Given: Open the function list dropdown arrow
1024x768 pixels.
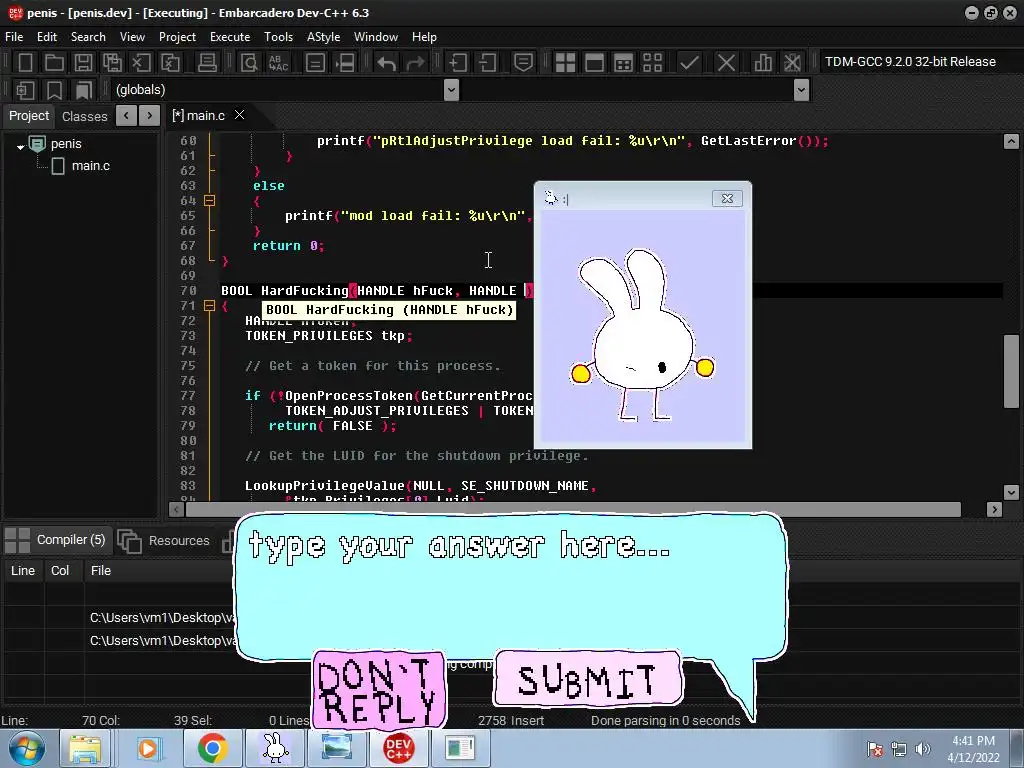Looking at the screenshot, I should click(x=801, y=89).
